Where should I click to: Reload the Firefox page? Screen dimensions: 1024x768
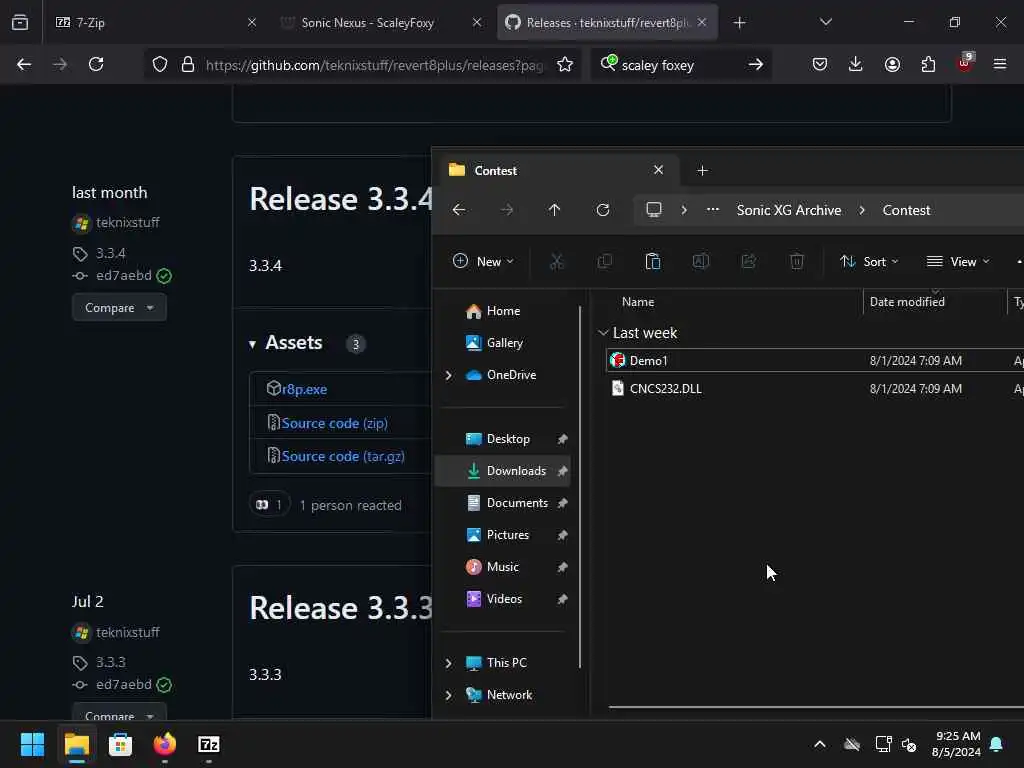point(96,64)
